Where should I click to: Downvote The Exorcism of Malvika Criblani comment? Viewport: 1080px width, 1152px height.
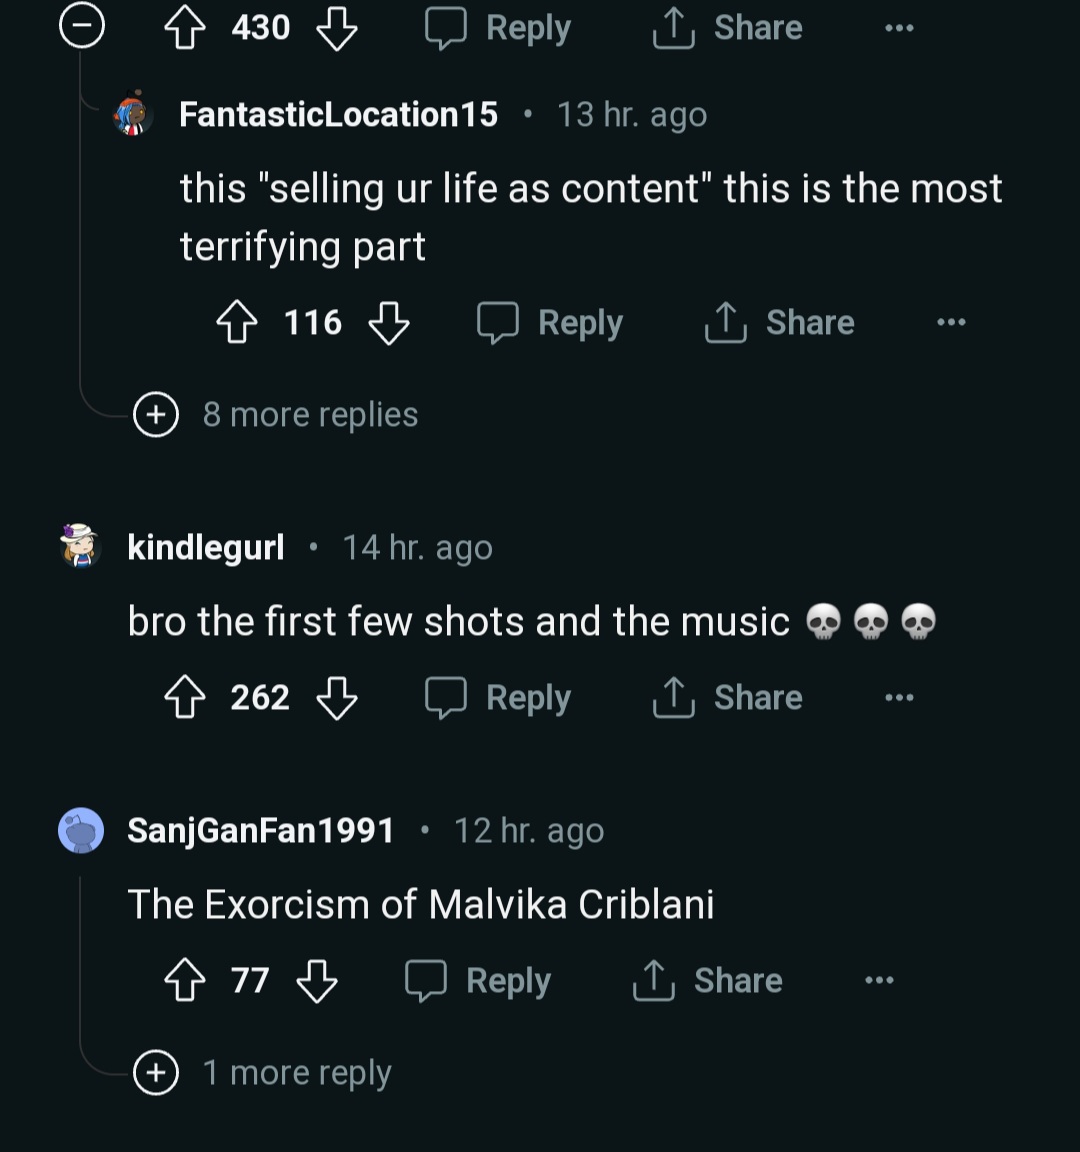coord(317,981)
